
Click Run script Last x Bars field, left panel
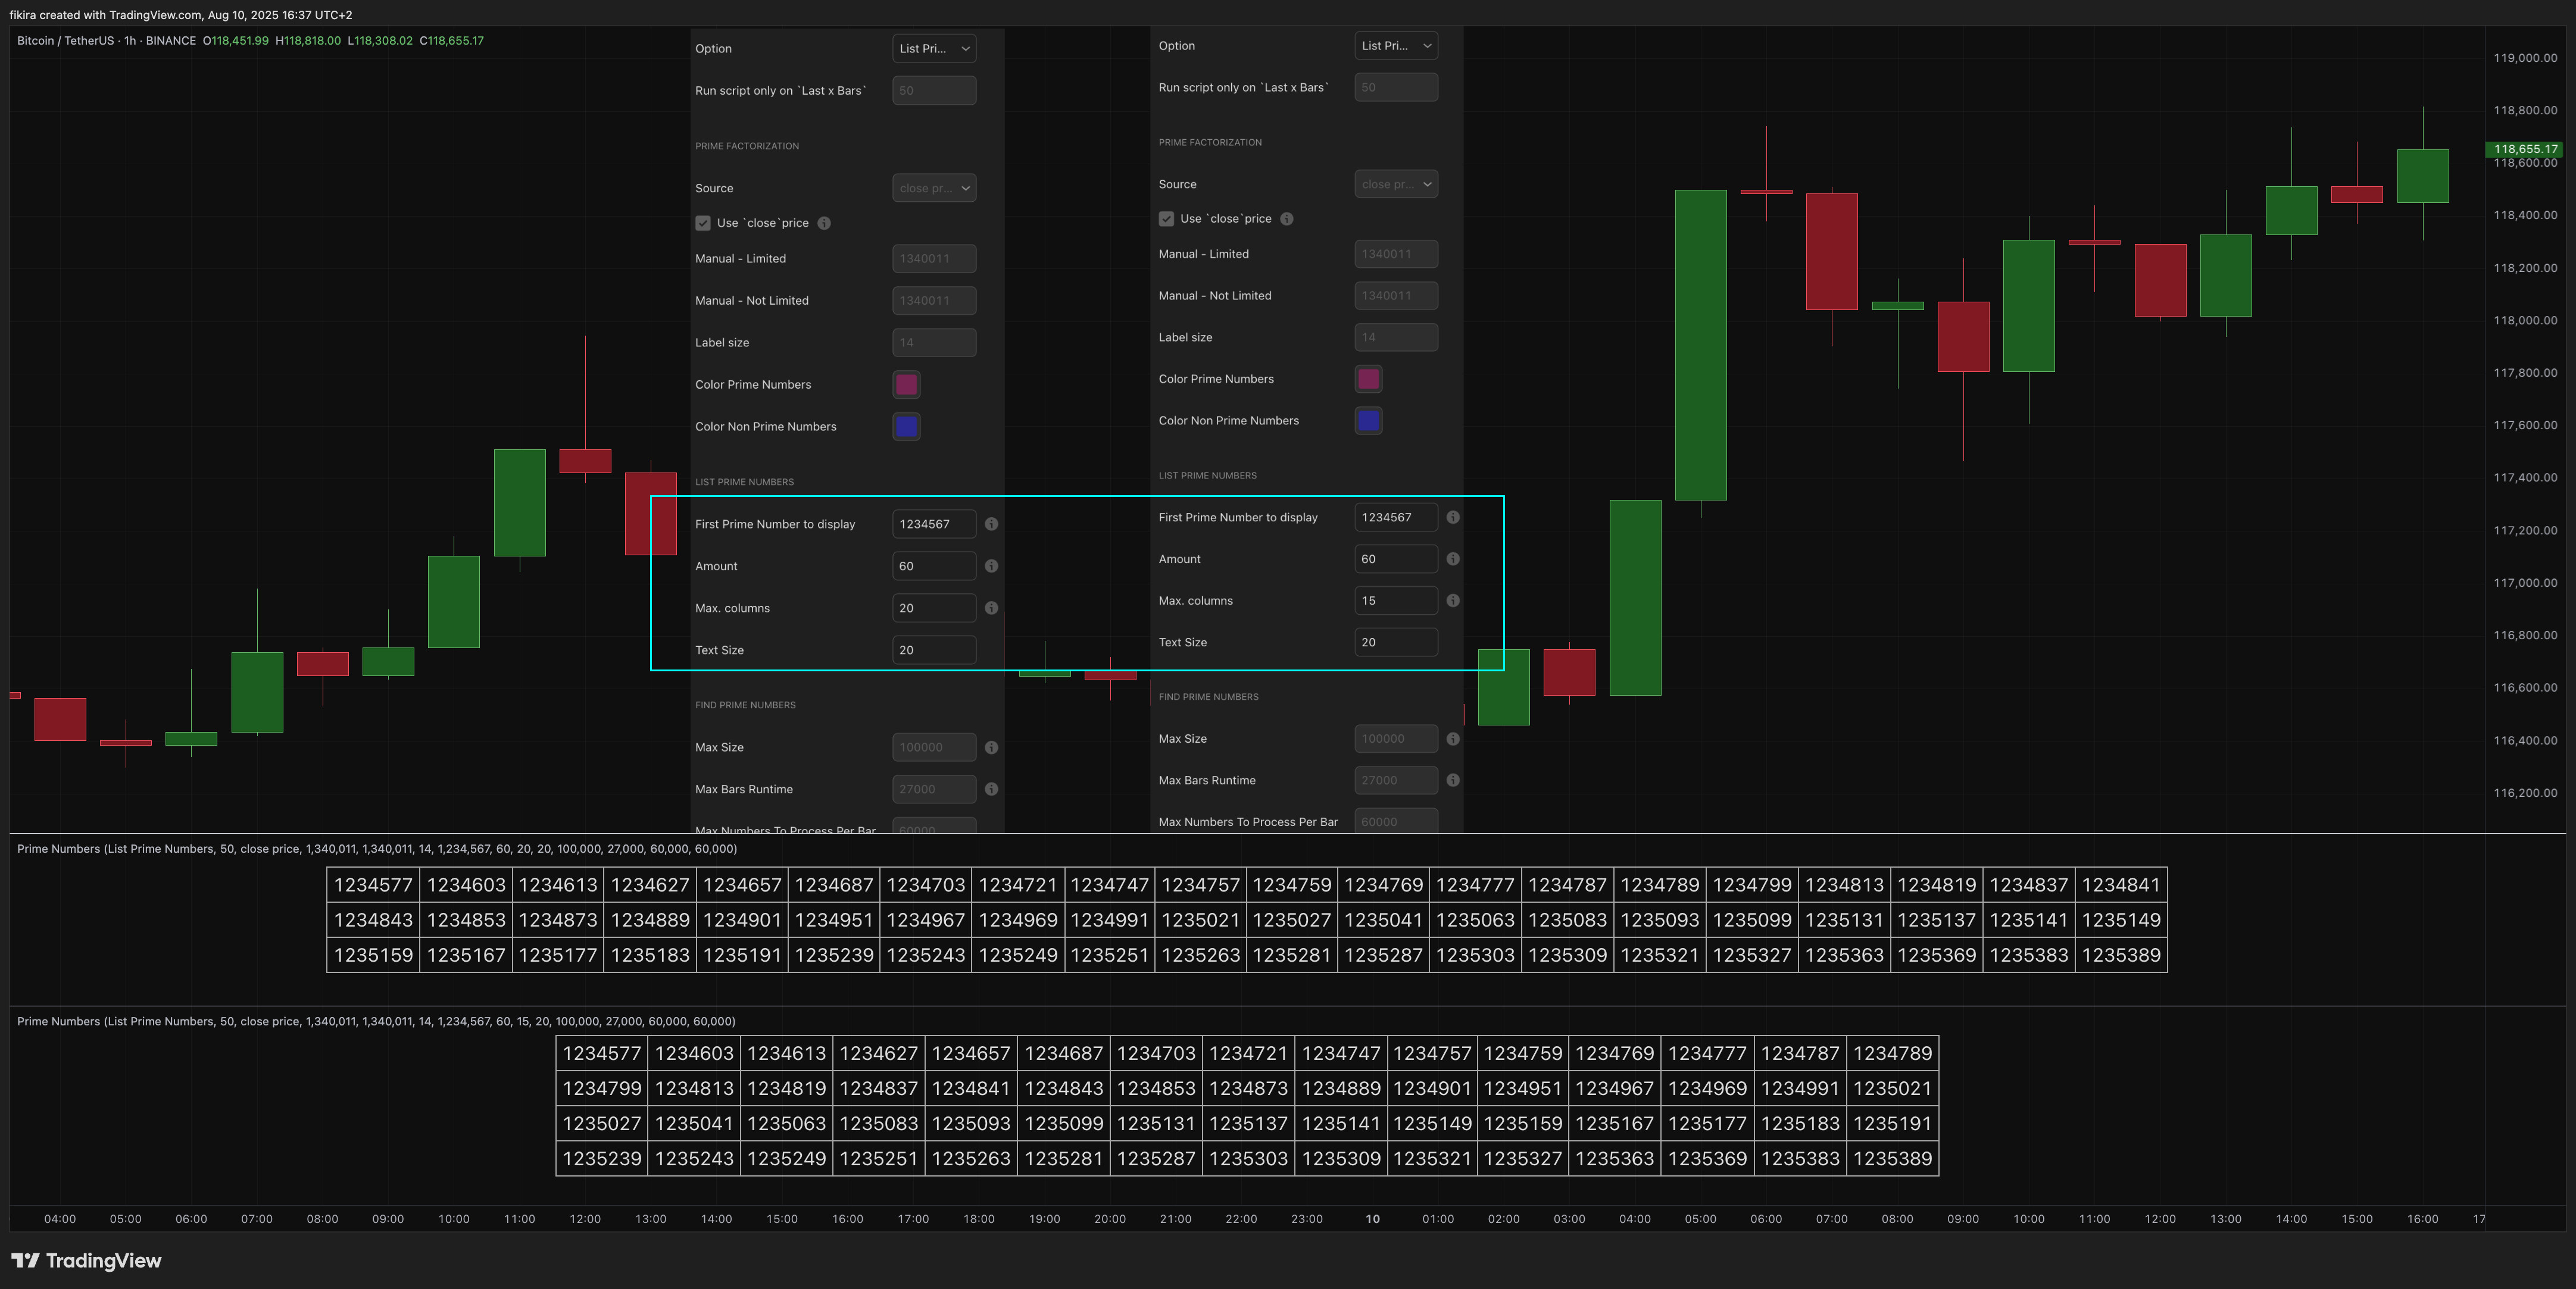tap(934, 90)
